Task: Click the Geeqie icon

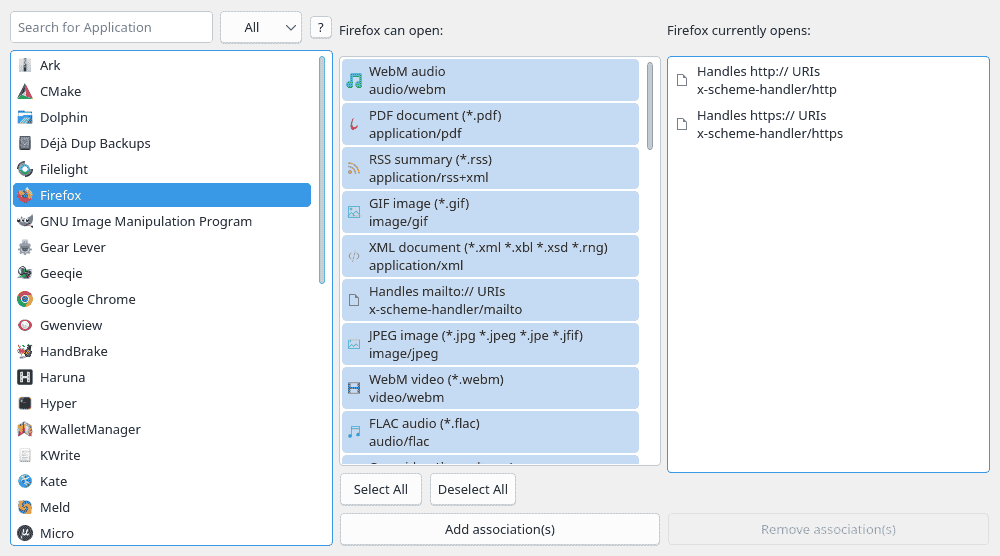Action: click(x=25, y=274)
